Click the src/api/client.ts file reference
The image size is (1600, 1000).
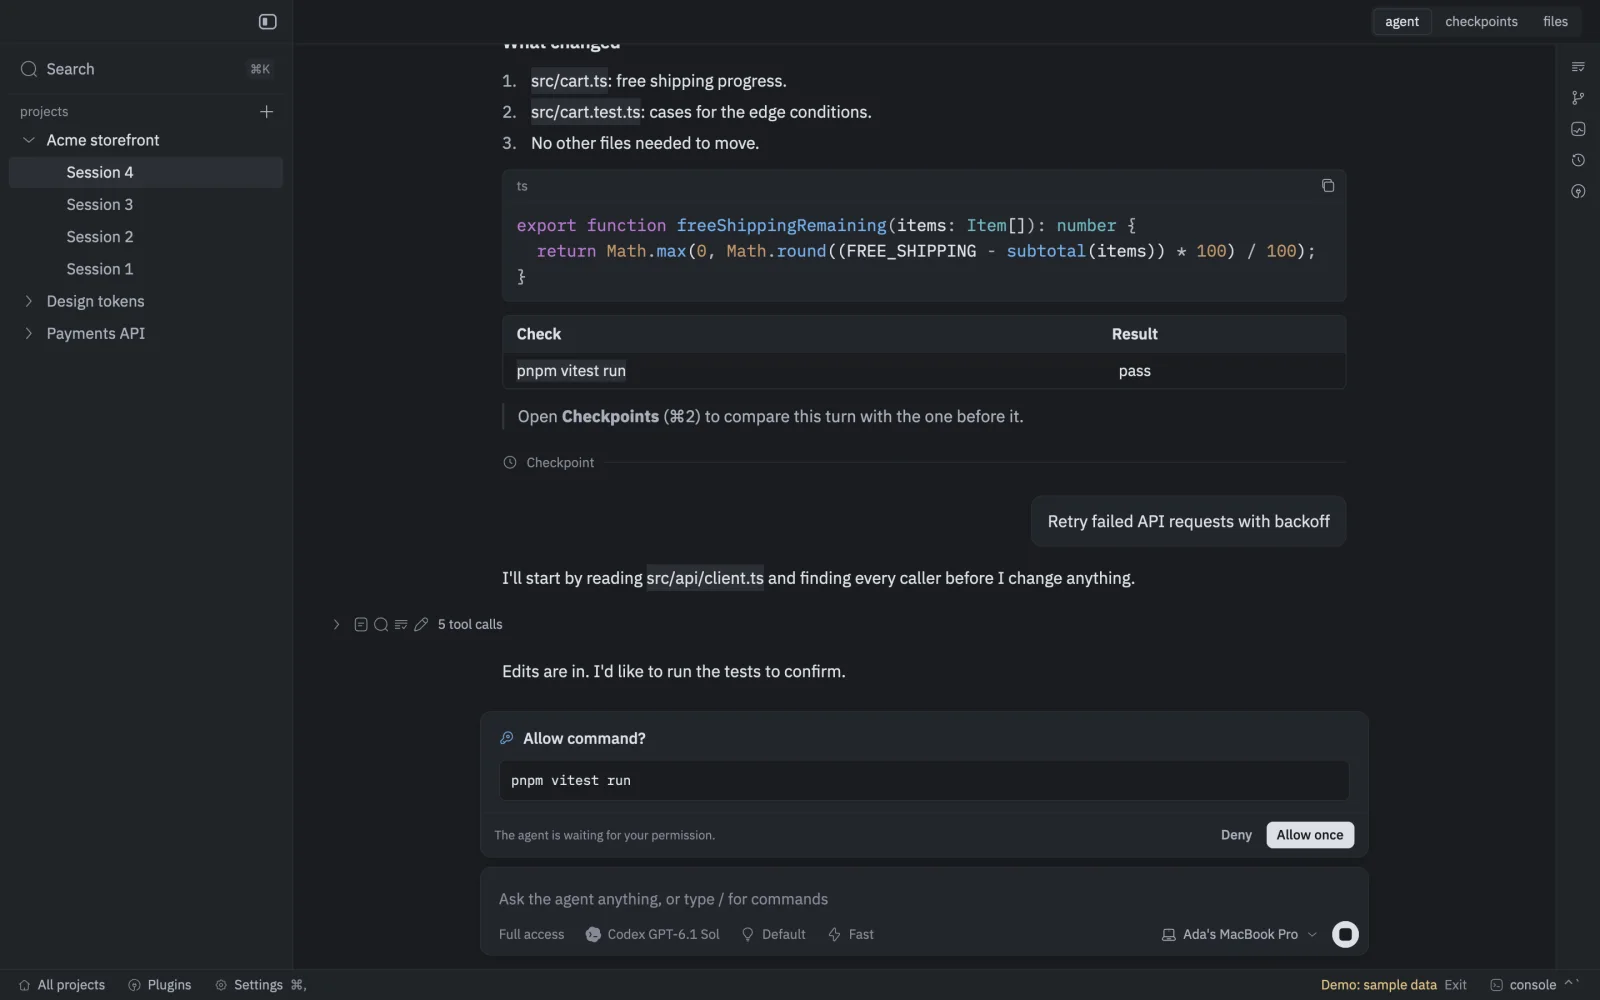pos(705,578)
